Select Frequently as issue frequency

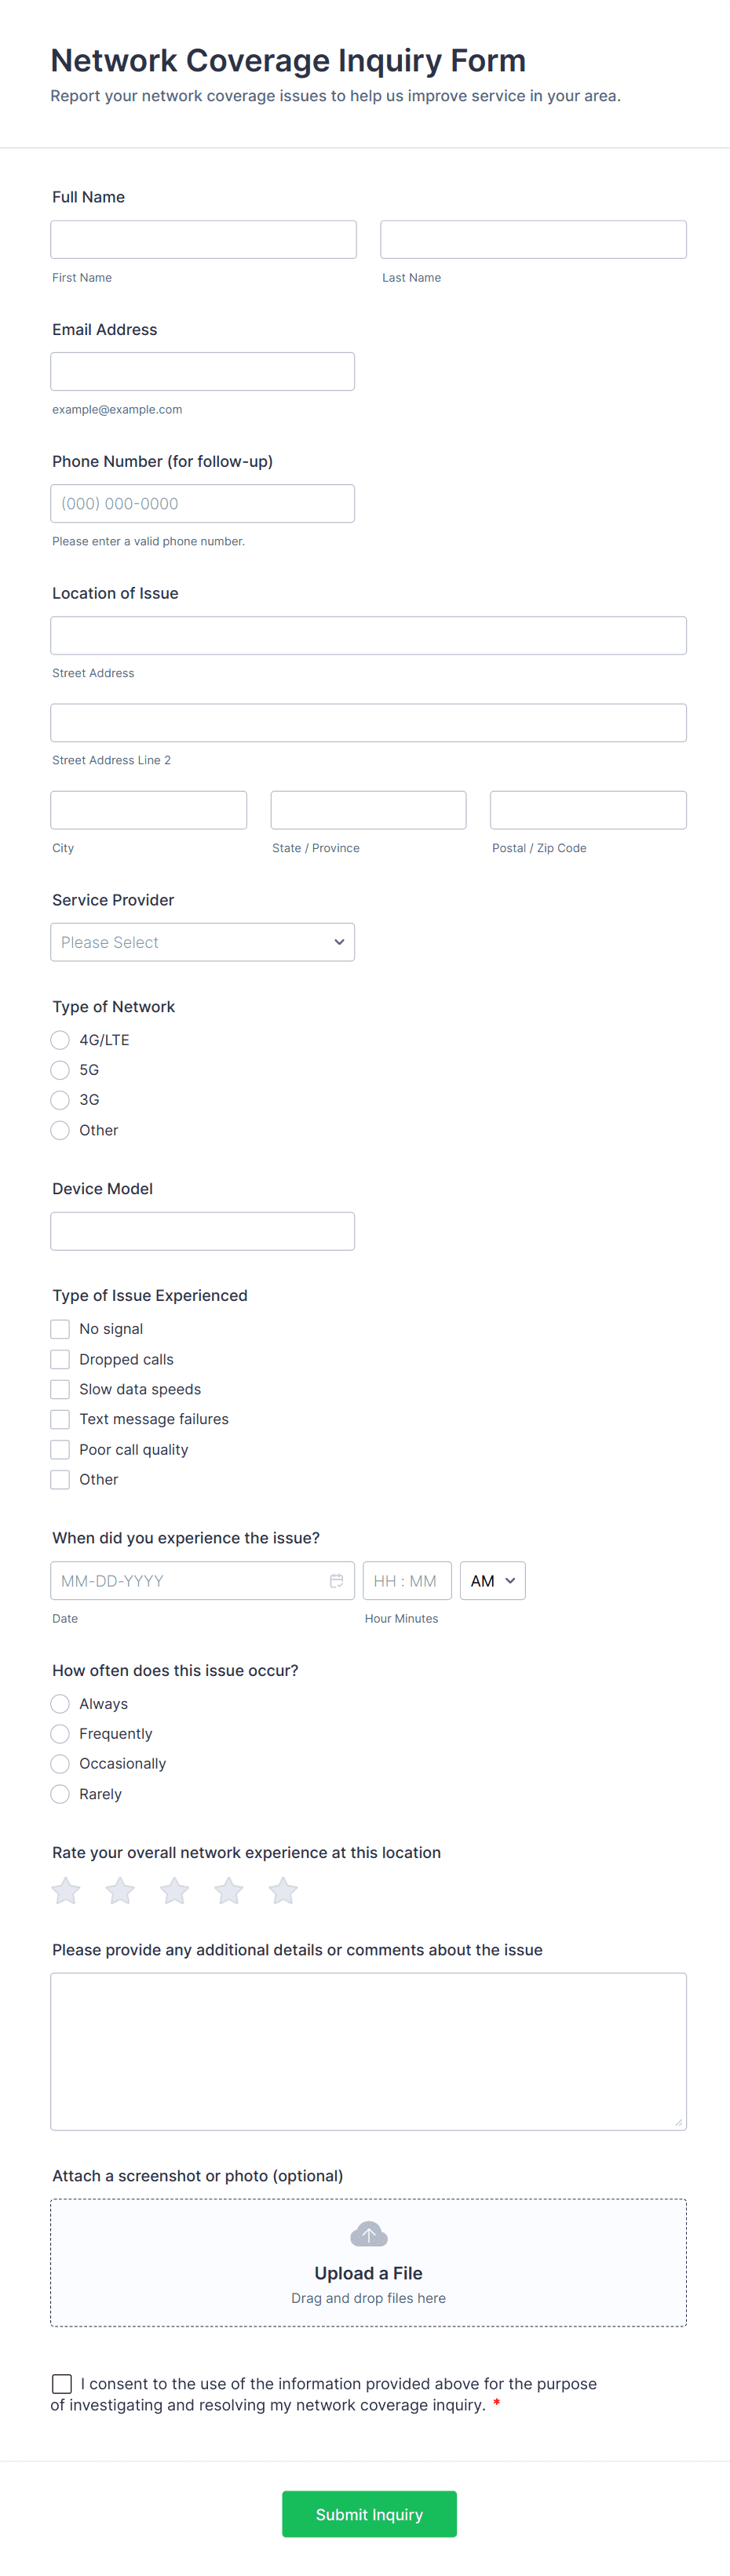click(60, 1733)
